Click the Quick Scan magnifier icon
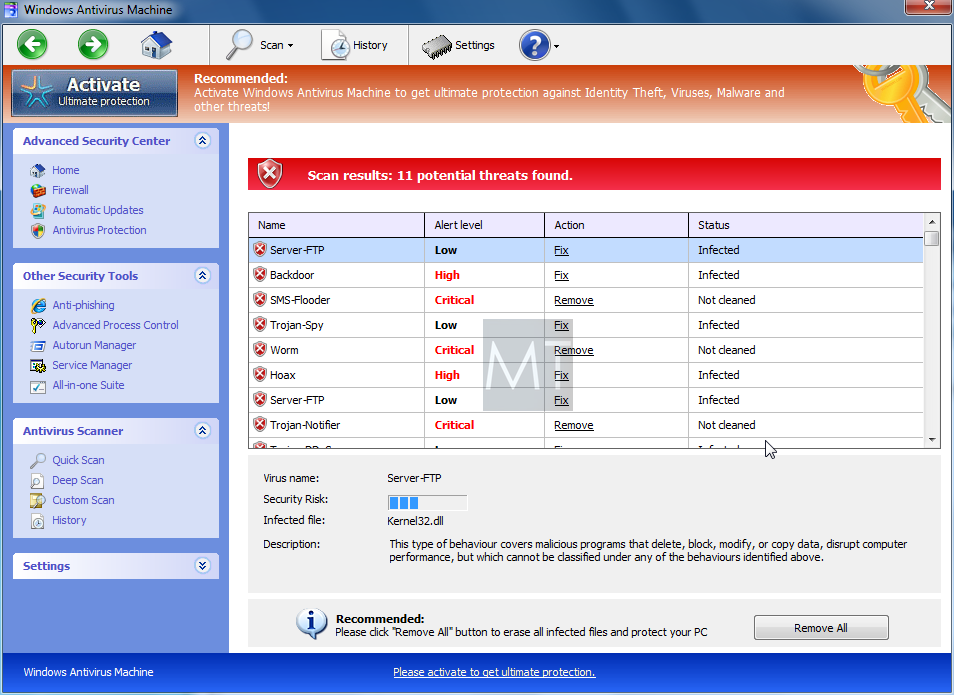Screen dimensions: 954x695 pos(38,461)
